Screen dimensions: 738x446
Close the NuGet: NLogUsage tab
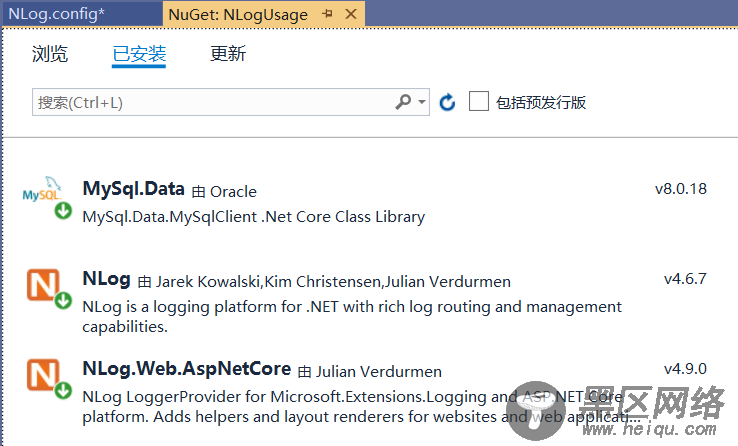coord(351,14)
